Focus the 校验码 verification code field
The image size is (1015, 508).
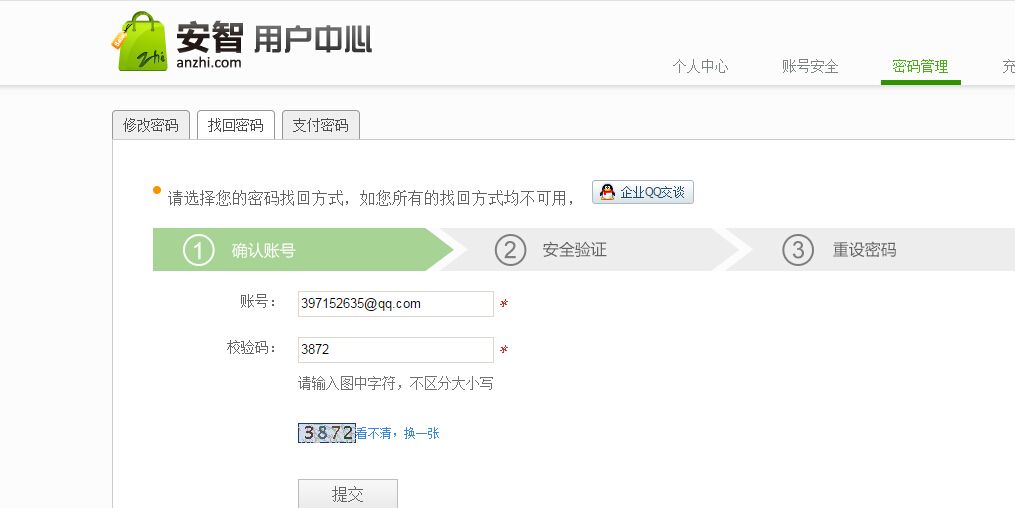(x=396, y=349)
